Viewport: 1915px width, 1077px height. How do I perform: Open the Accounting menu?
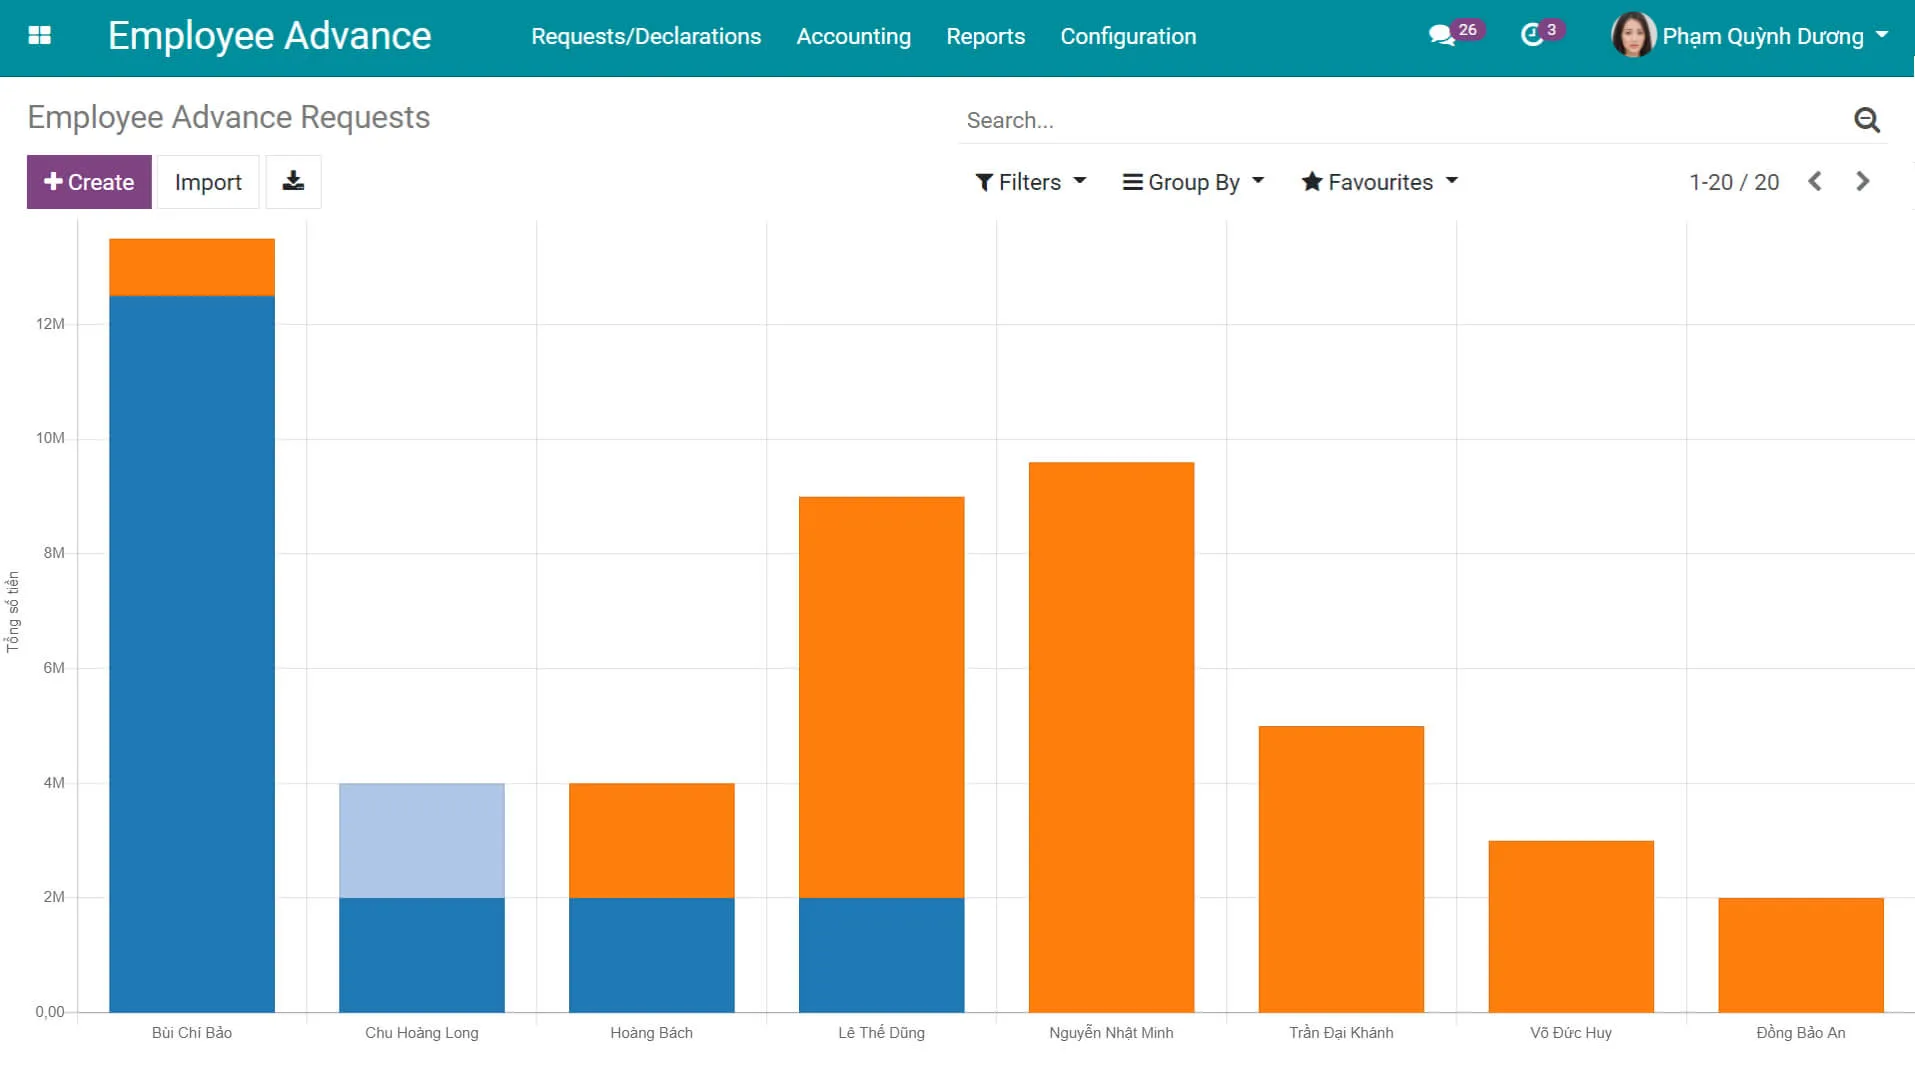click(853, 36)
